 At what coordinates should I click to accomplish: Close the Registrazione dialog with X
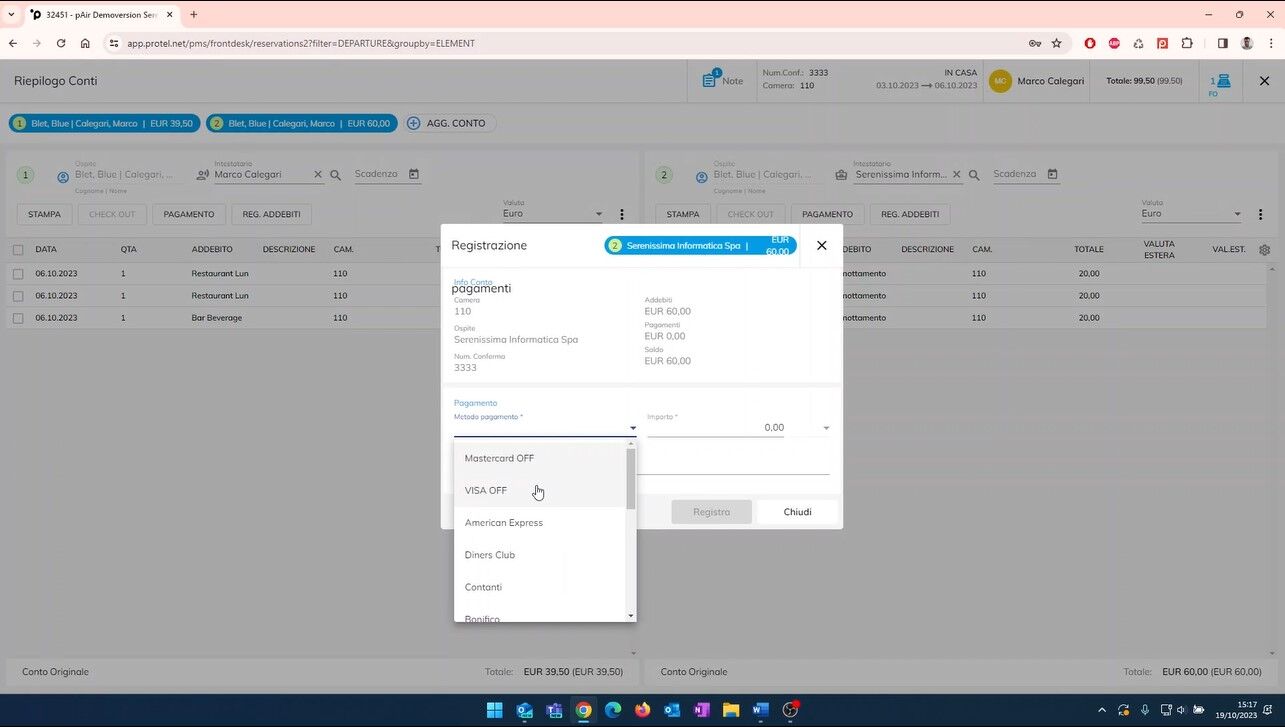click(821, 245)
